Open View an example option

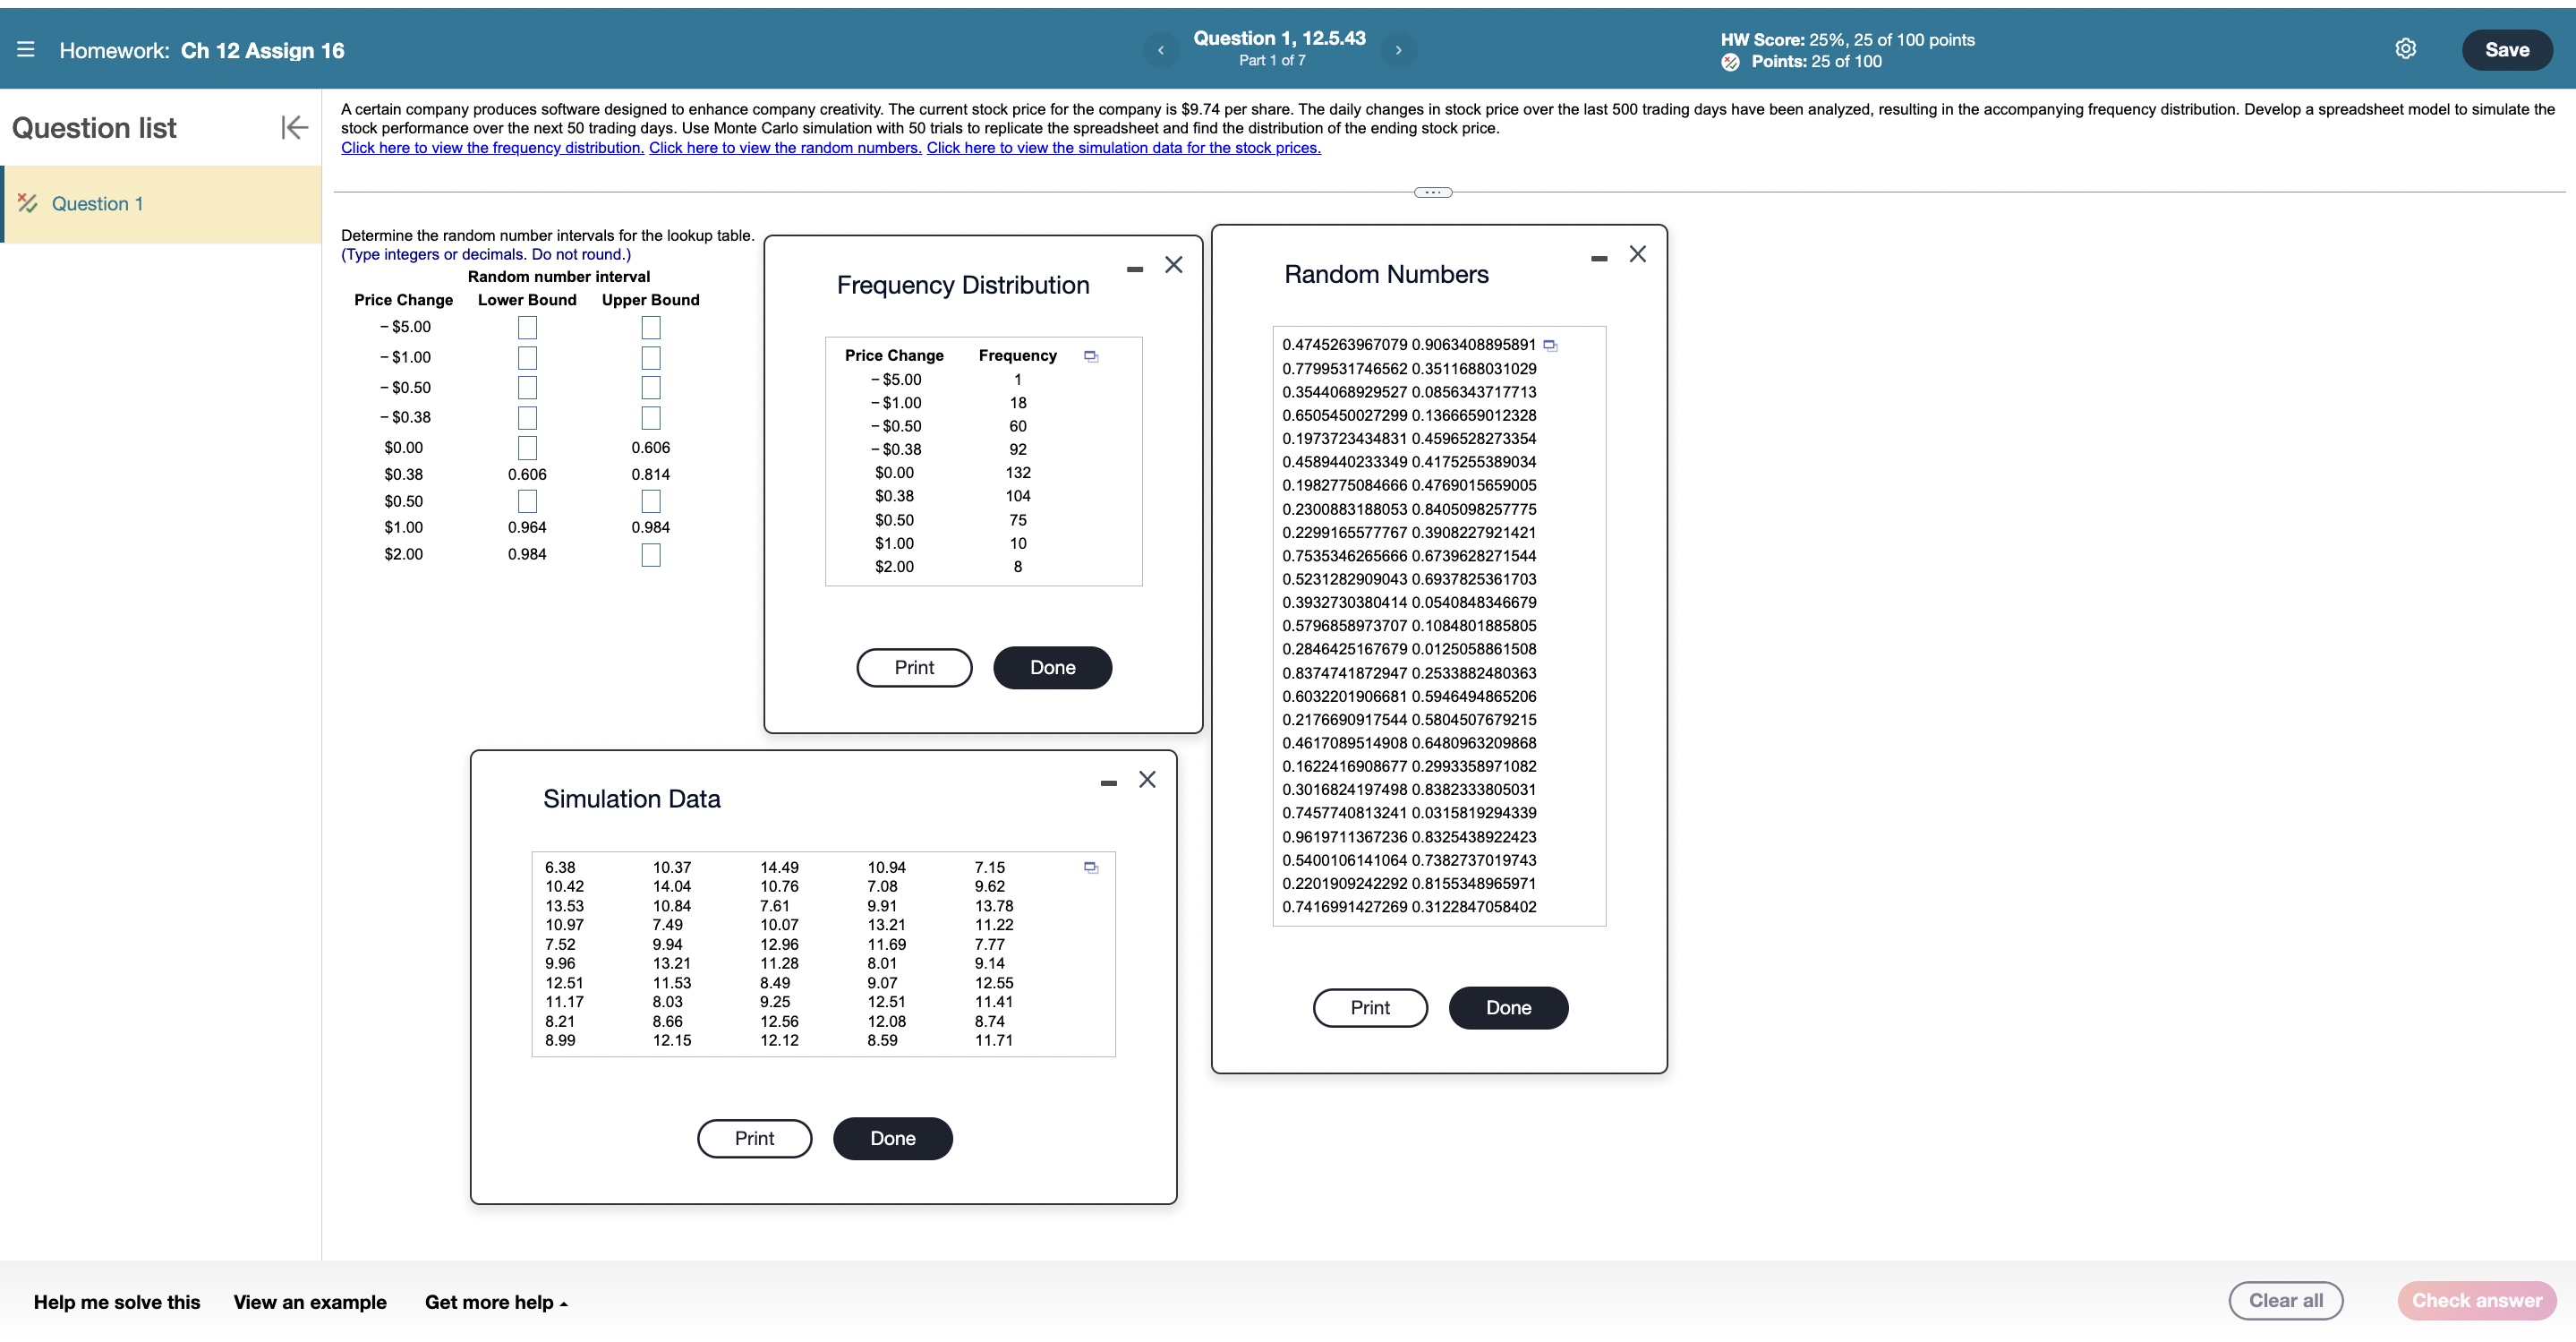tap(310, 1302)
